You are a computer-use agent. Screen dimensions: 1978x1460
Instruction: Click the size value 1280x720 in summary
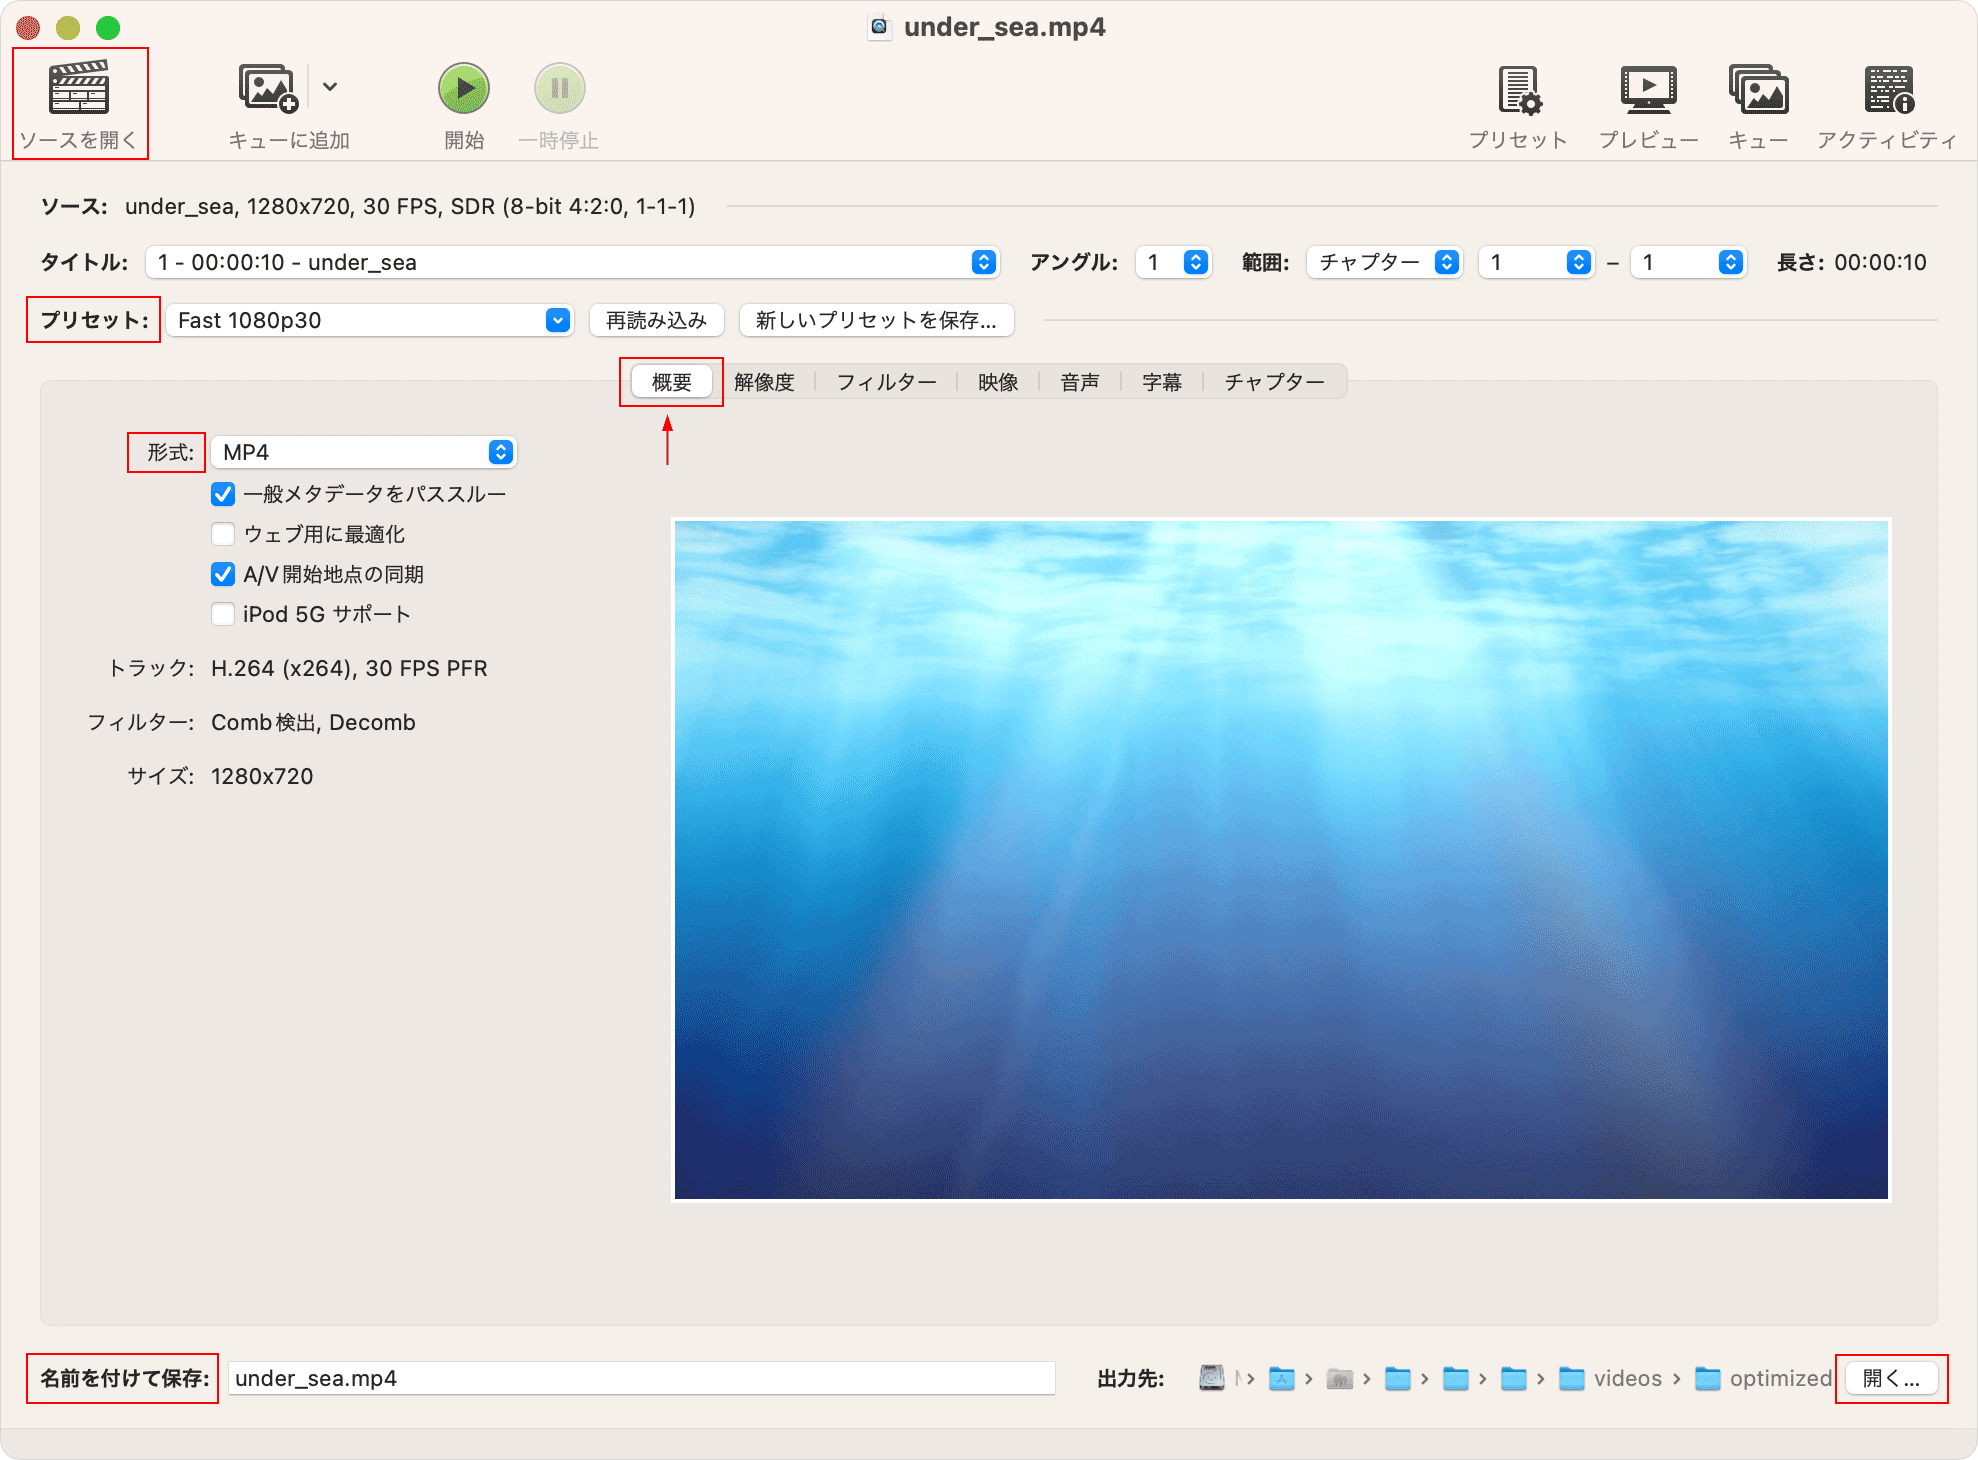[x=262, y=776]
